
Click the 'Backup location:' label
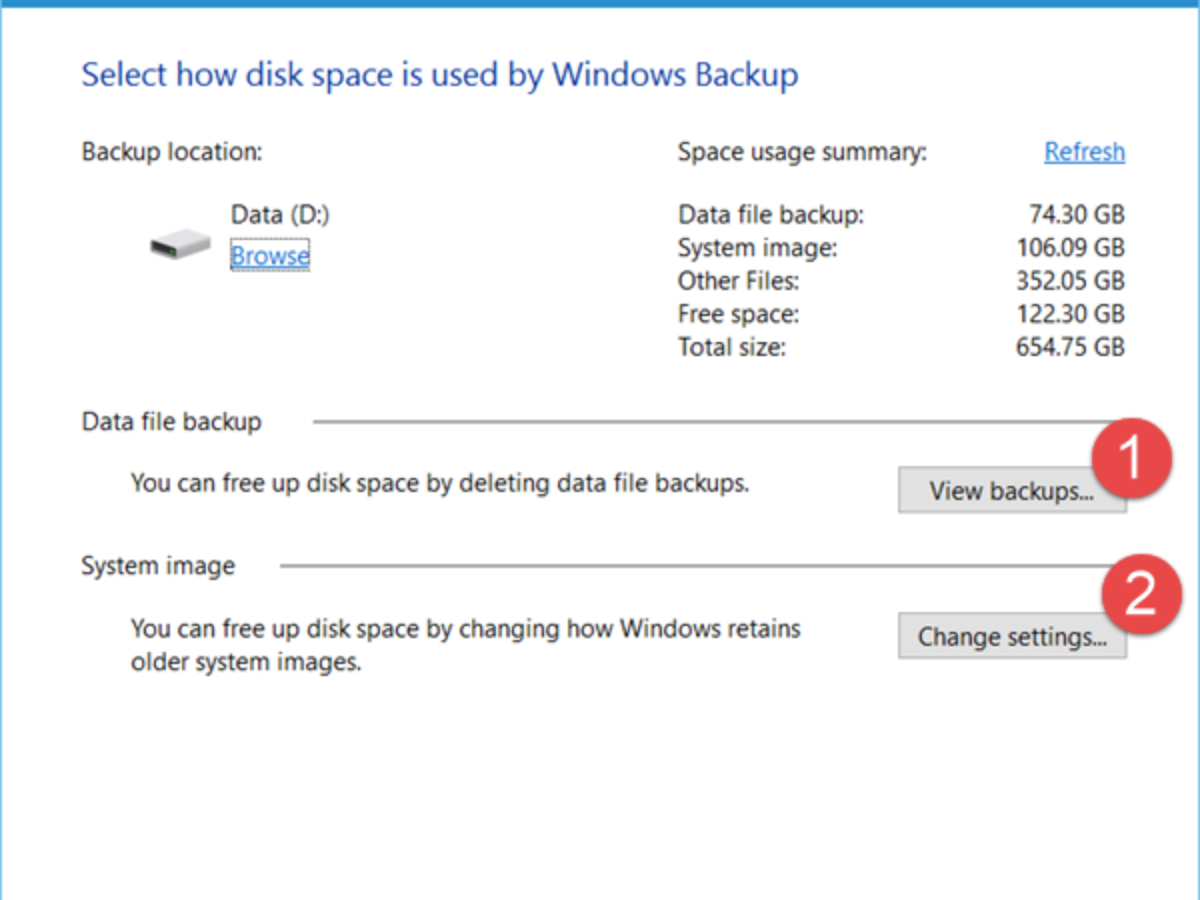coord(172,152)
